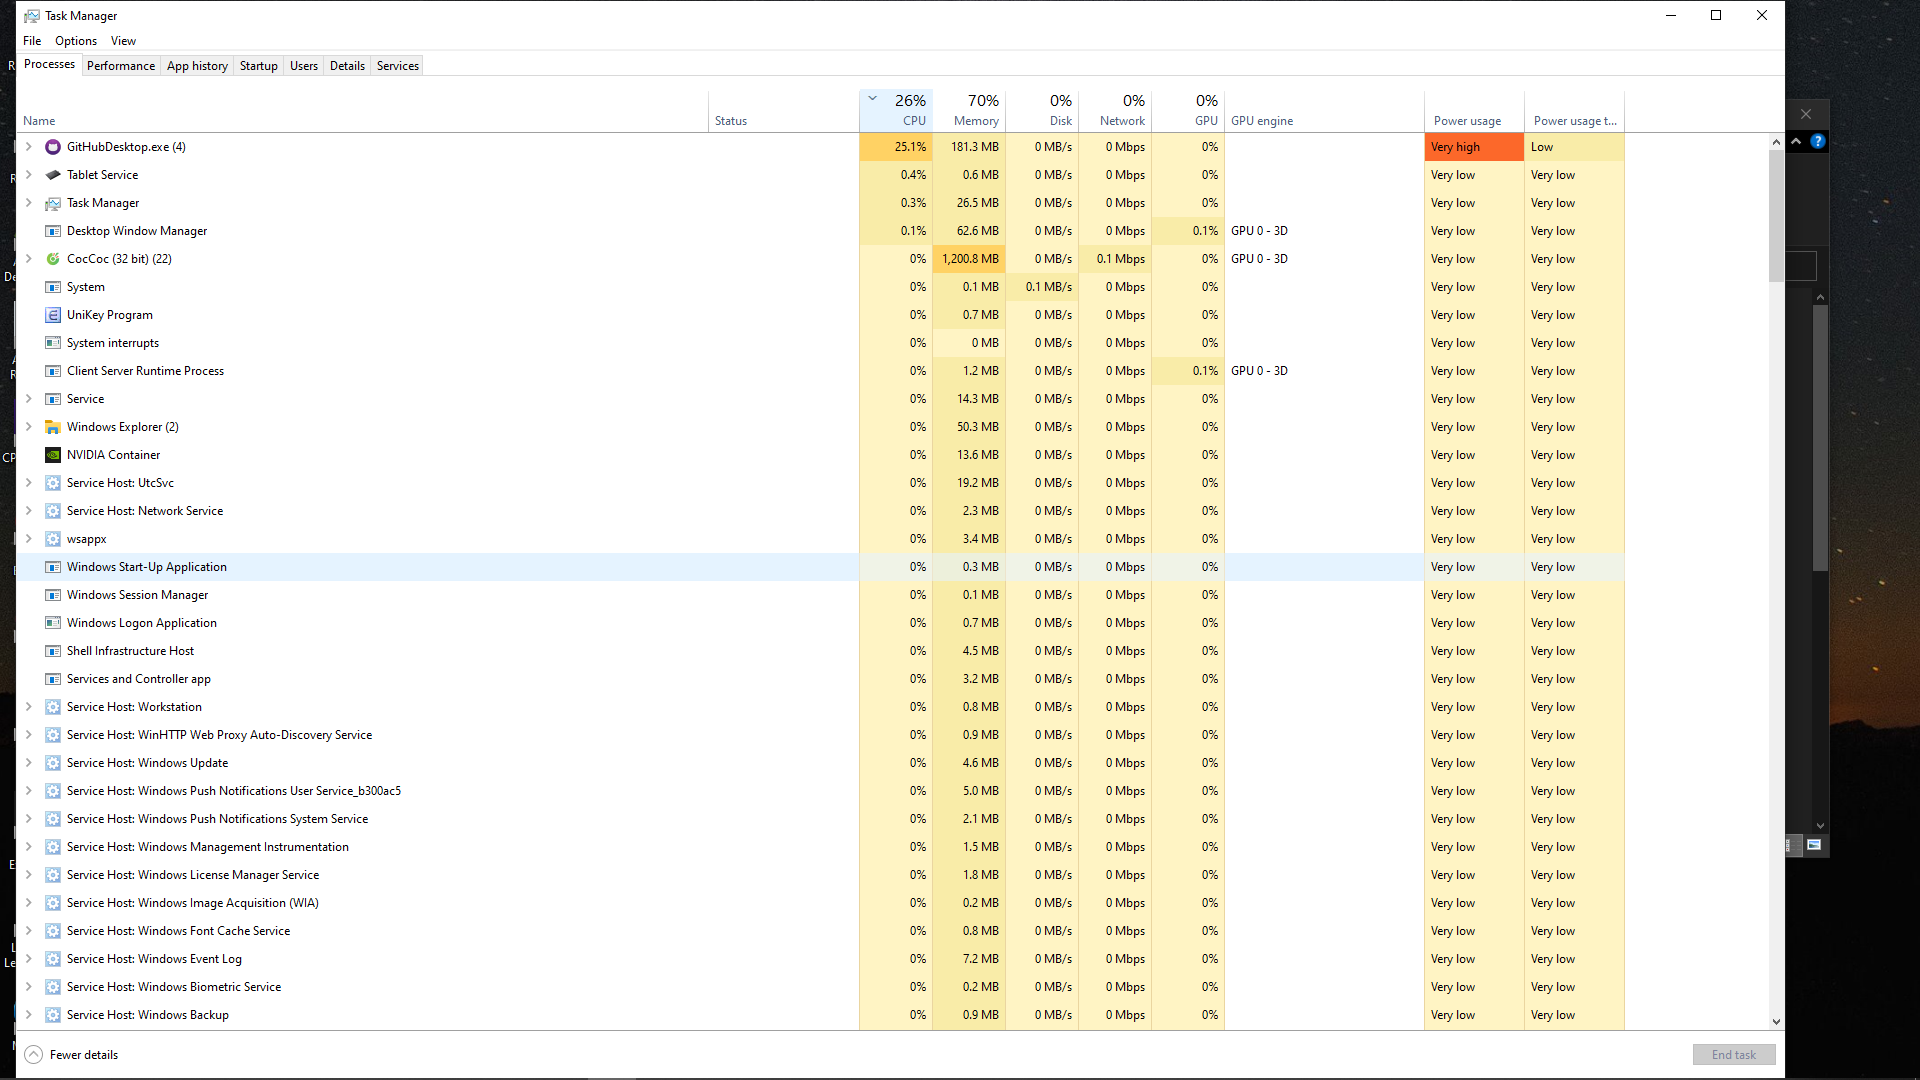Click the Services and Controller app icon

[x=53, y=679]
